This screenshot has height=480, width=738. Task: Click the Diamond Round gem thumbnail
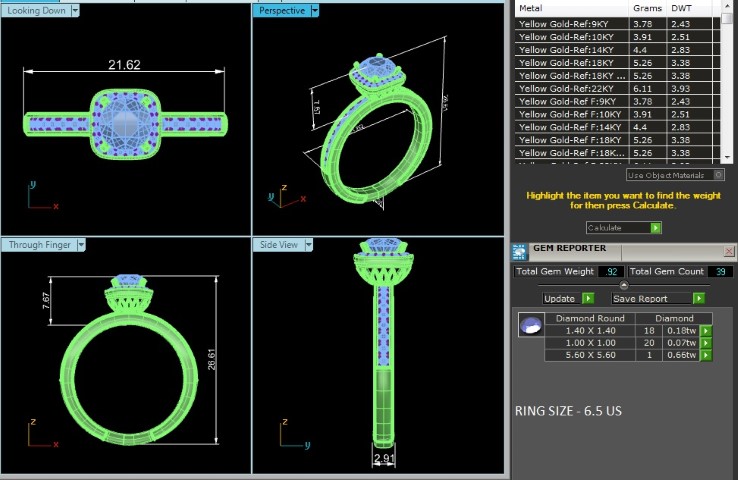(531, 324)
